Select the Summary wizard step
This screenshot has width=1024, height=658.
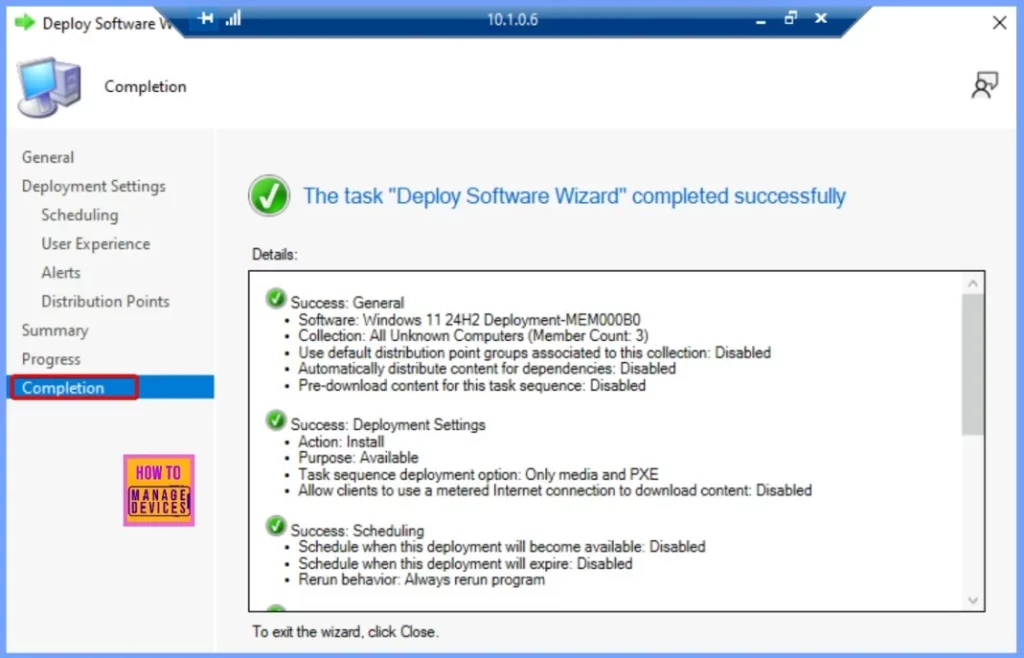[55, 330]
